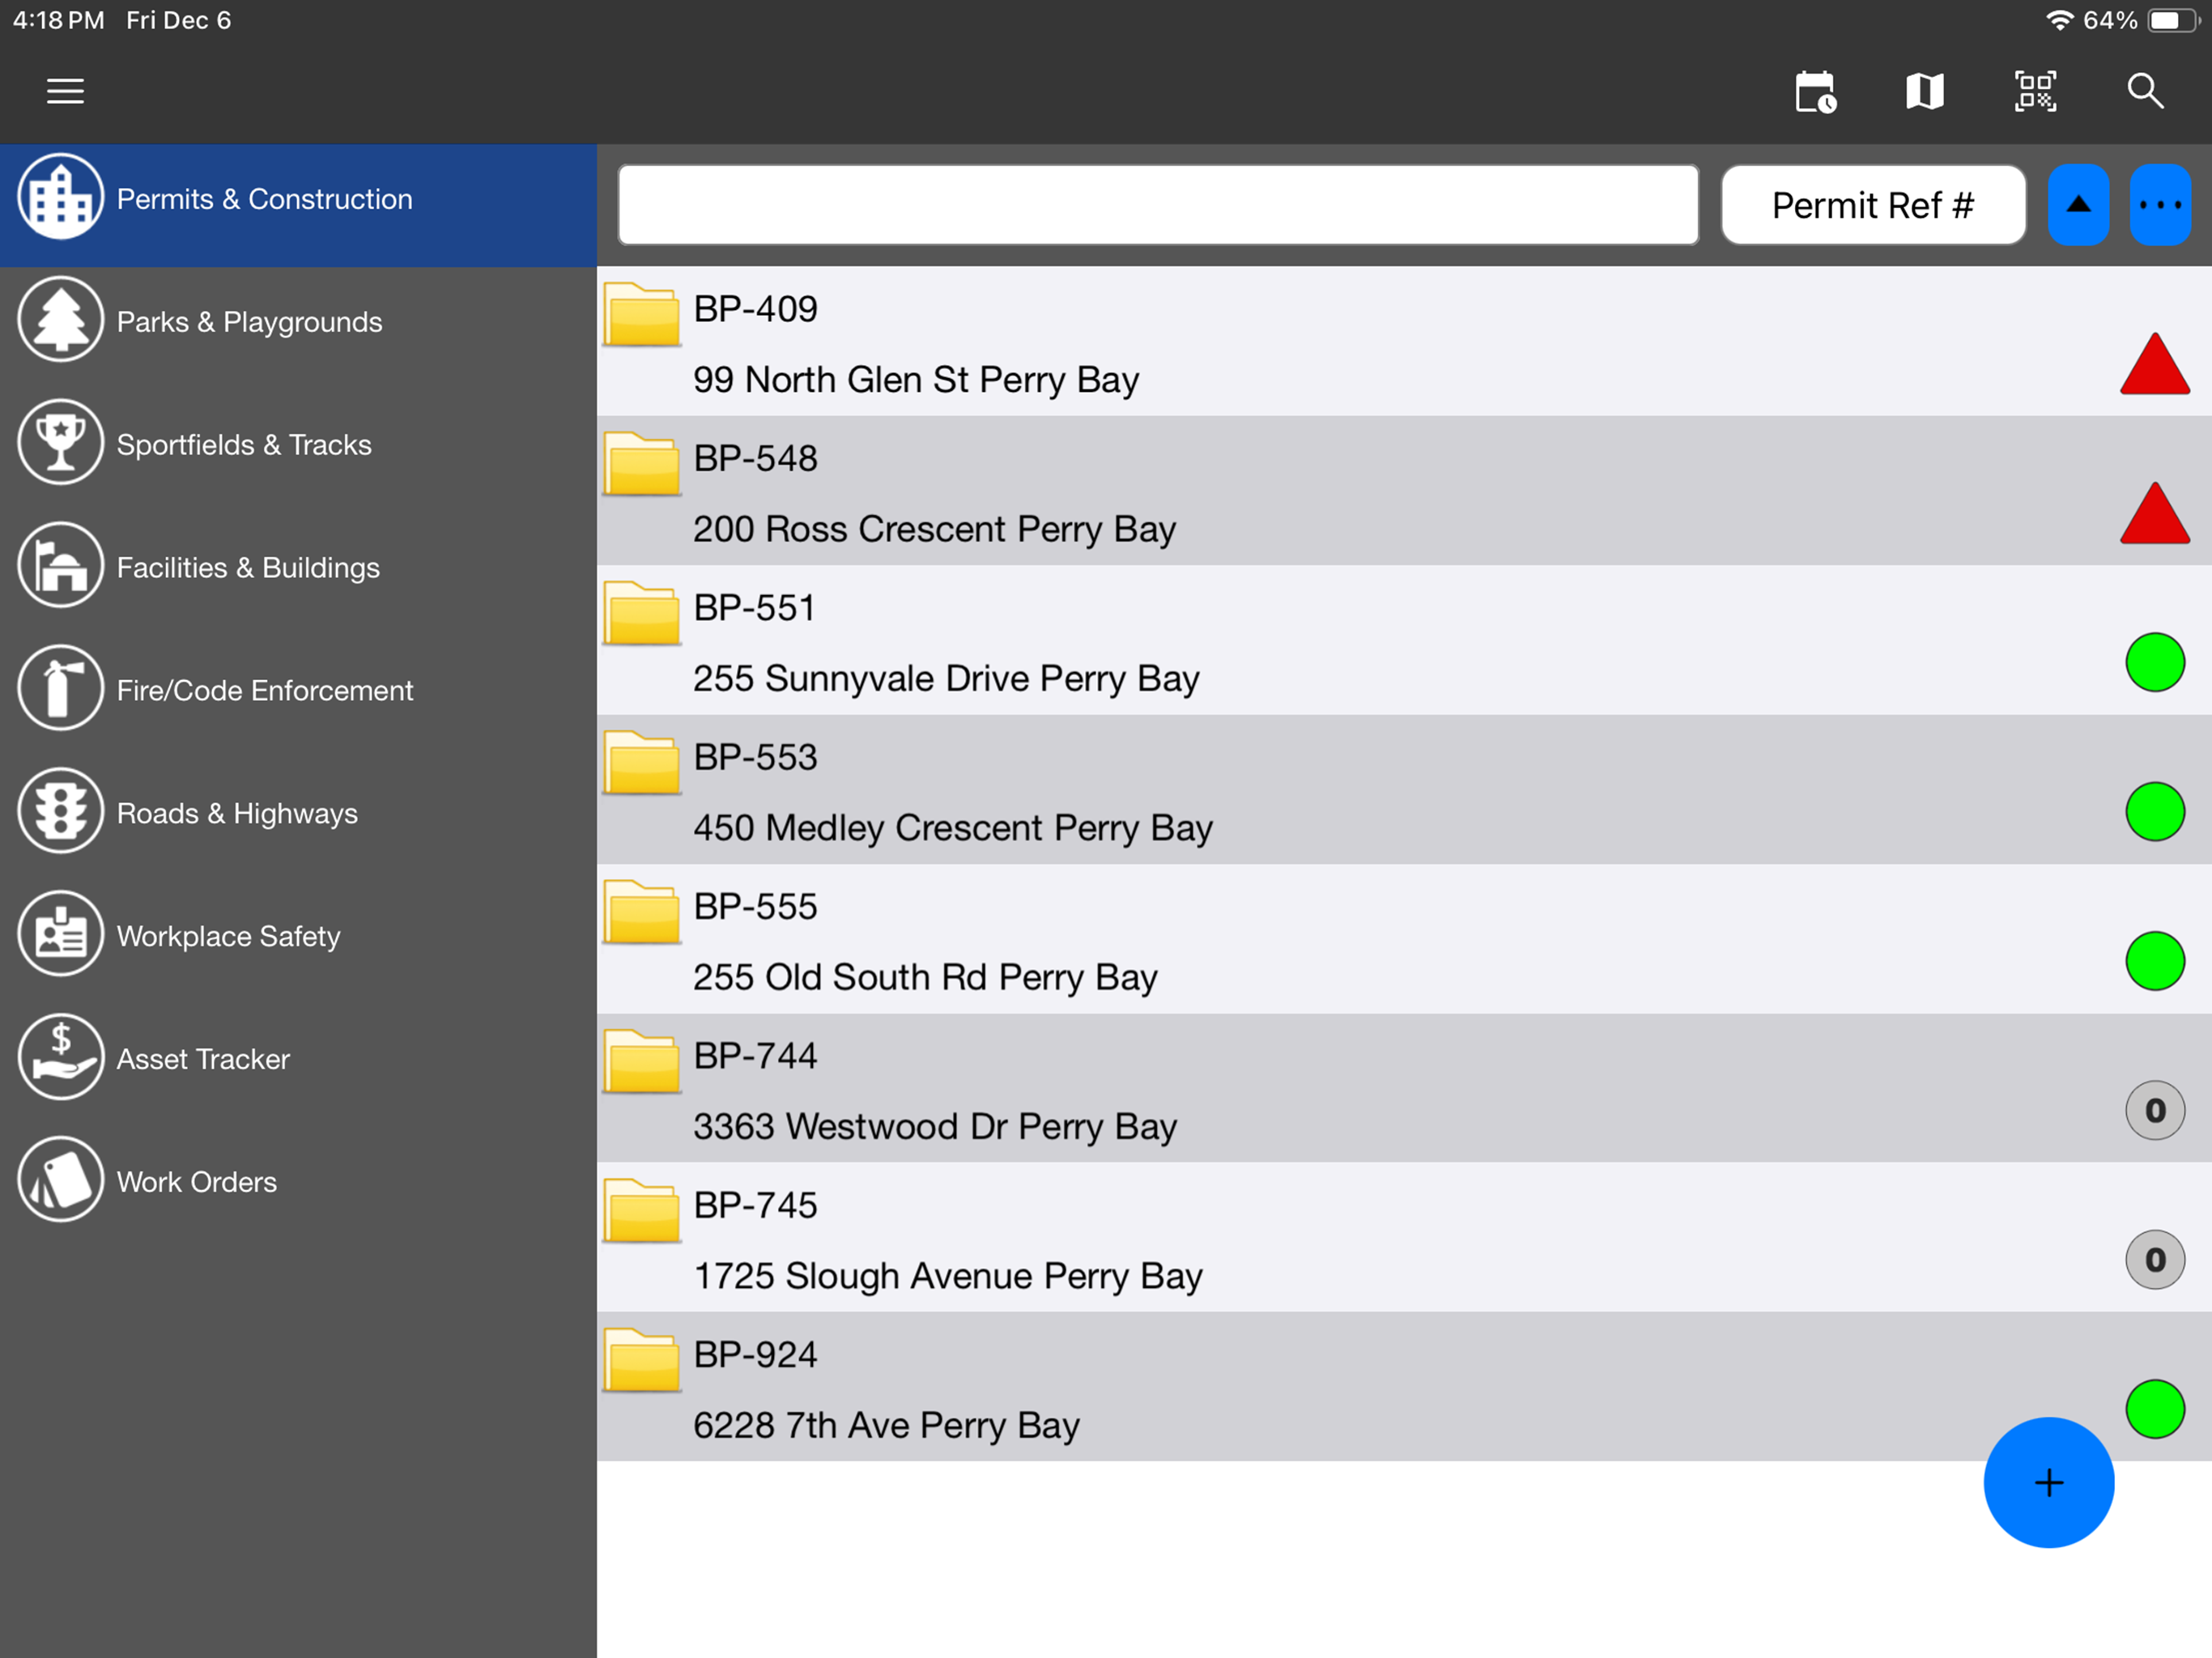Select the BP-924 reference text

tap(755, 1354)
